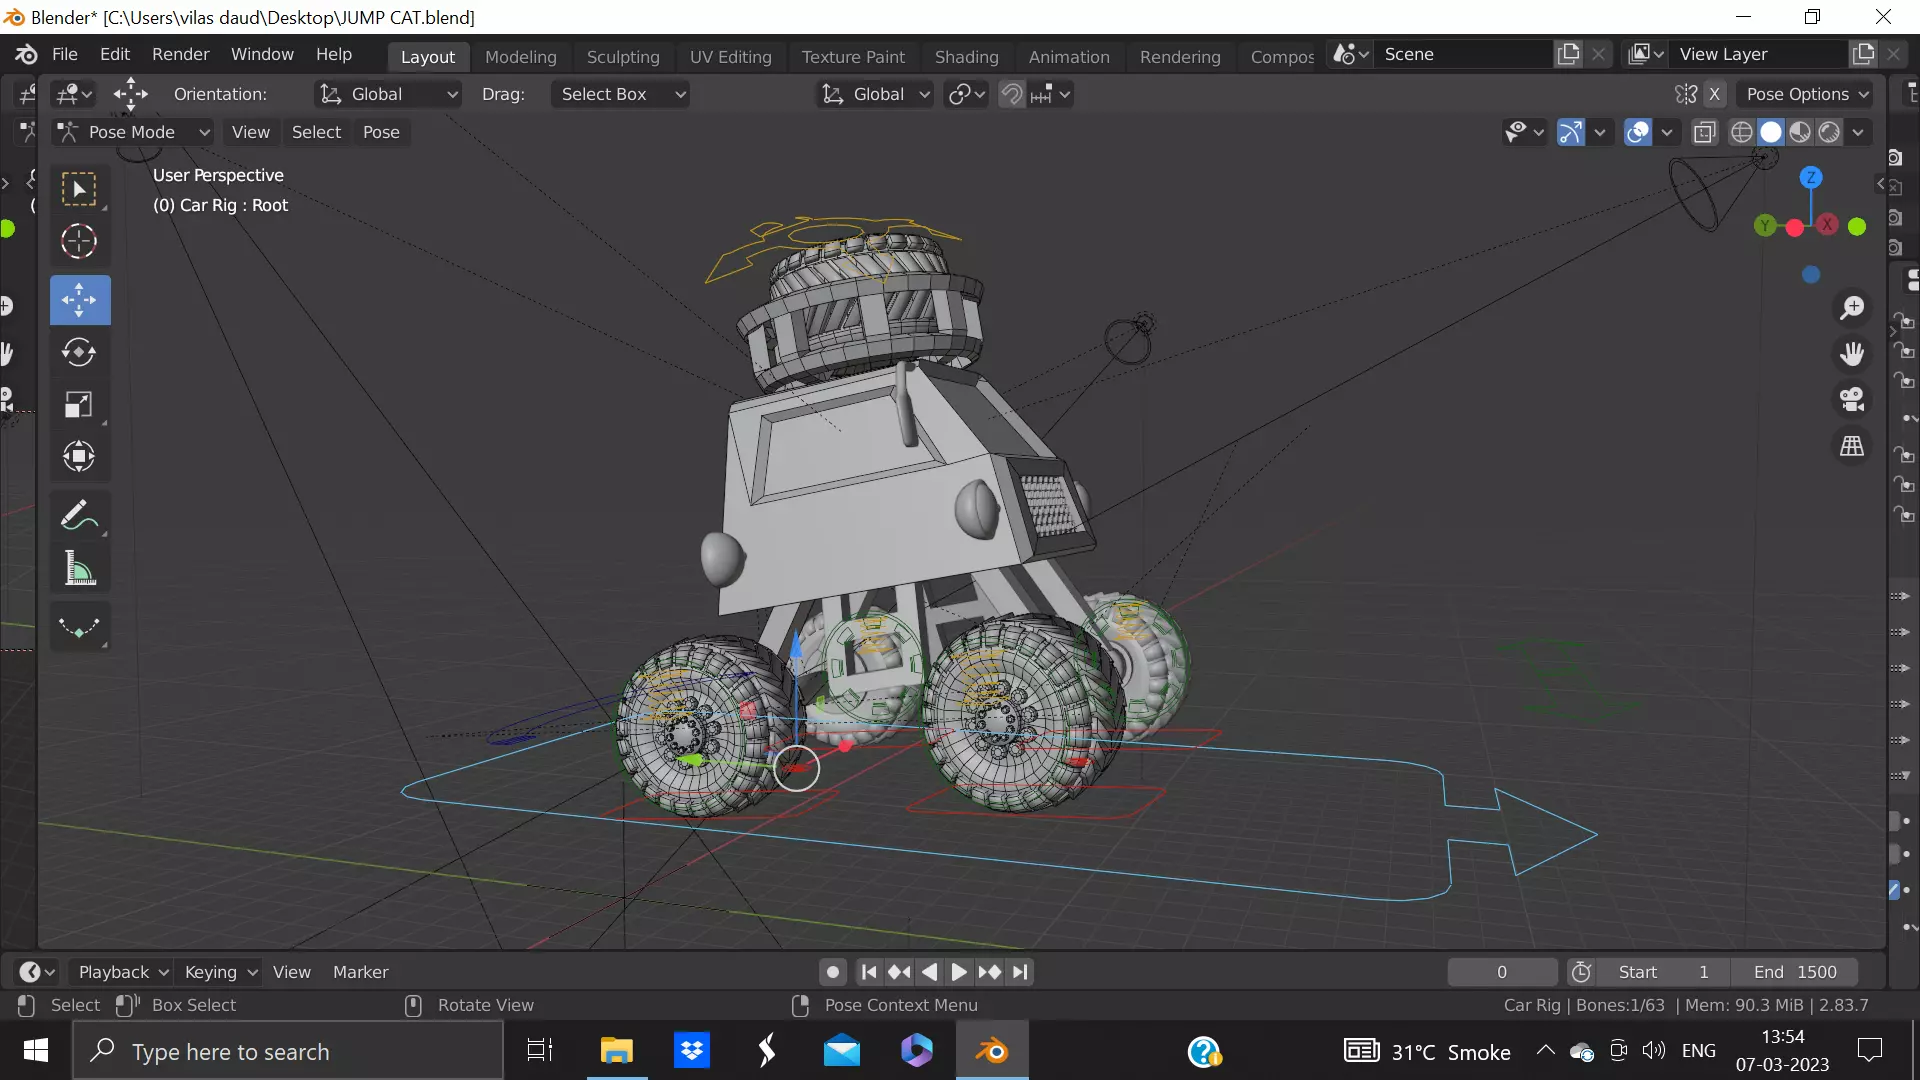
Task: Switch to orthographic grid view icon
Action: 1852,446
